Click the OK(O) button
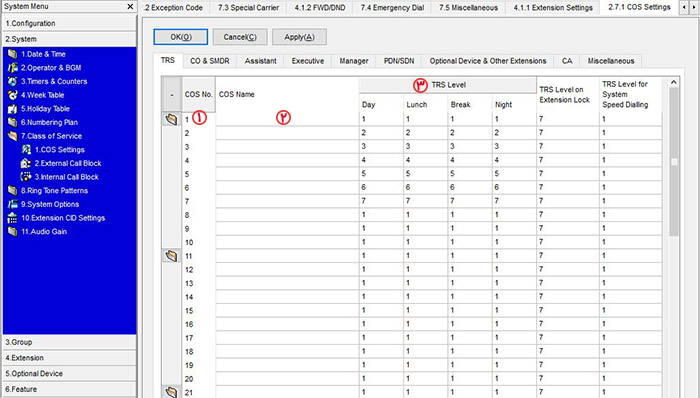Viewport: 700px width, 398px height. [x=181, y=37]
